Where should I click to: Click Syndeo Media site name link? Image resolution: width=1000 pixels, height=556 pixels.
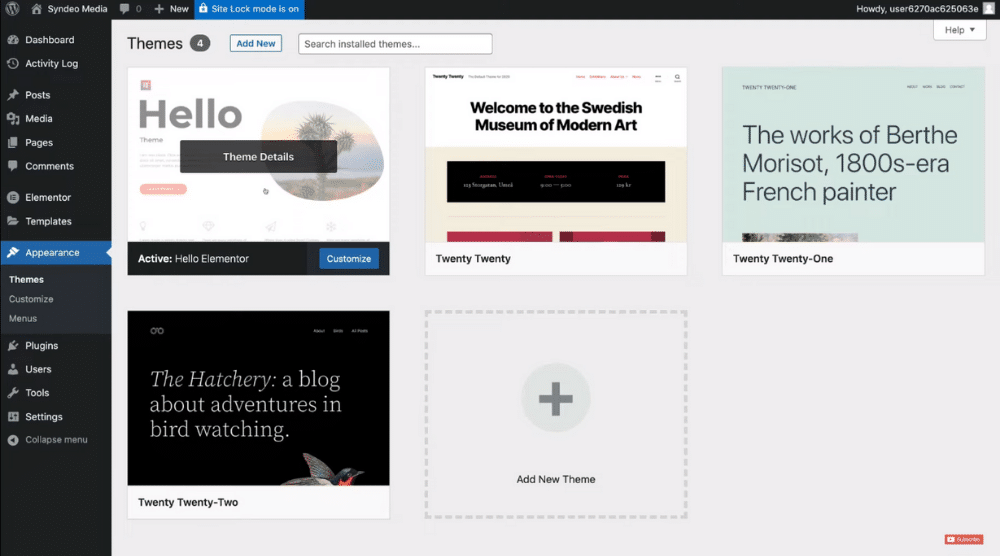77,9
